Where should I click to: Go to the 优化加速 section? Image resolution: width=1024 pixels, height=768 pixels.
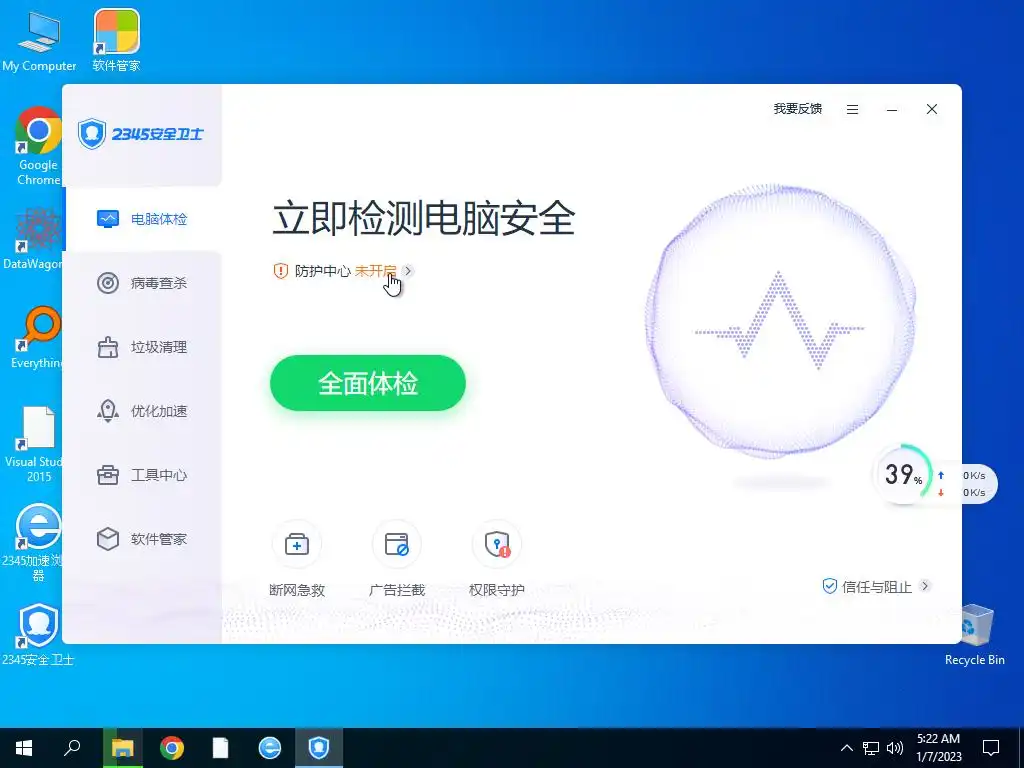pos(144,411)
